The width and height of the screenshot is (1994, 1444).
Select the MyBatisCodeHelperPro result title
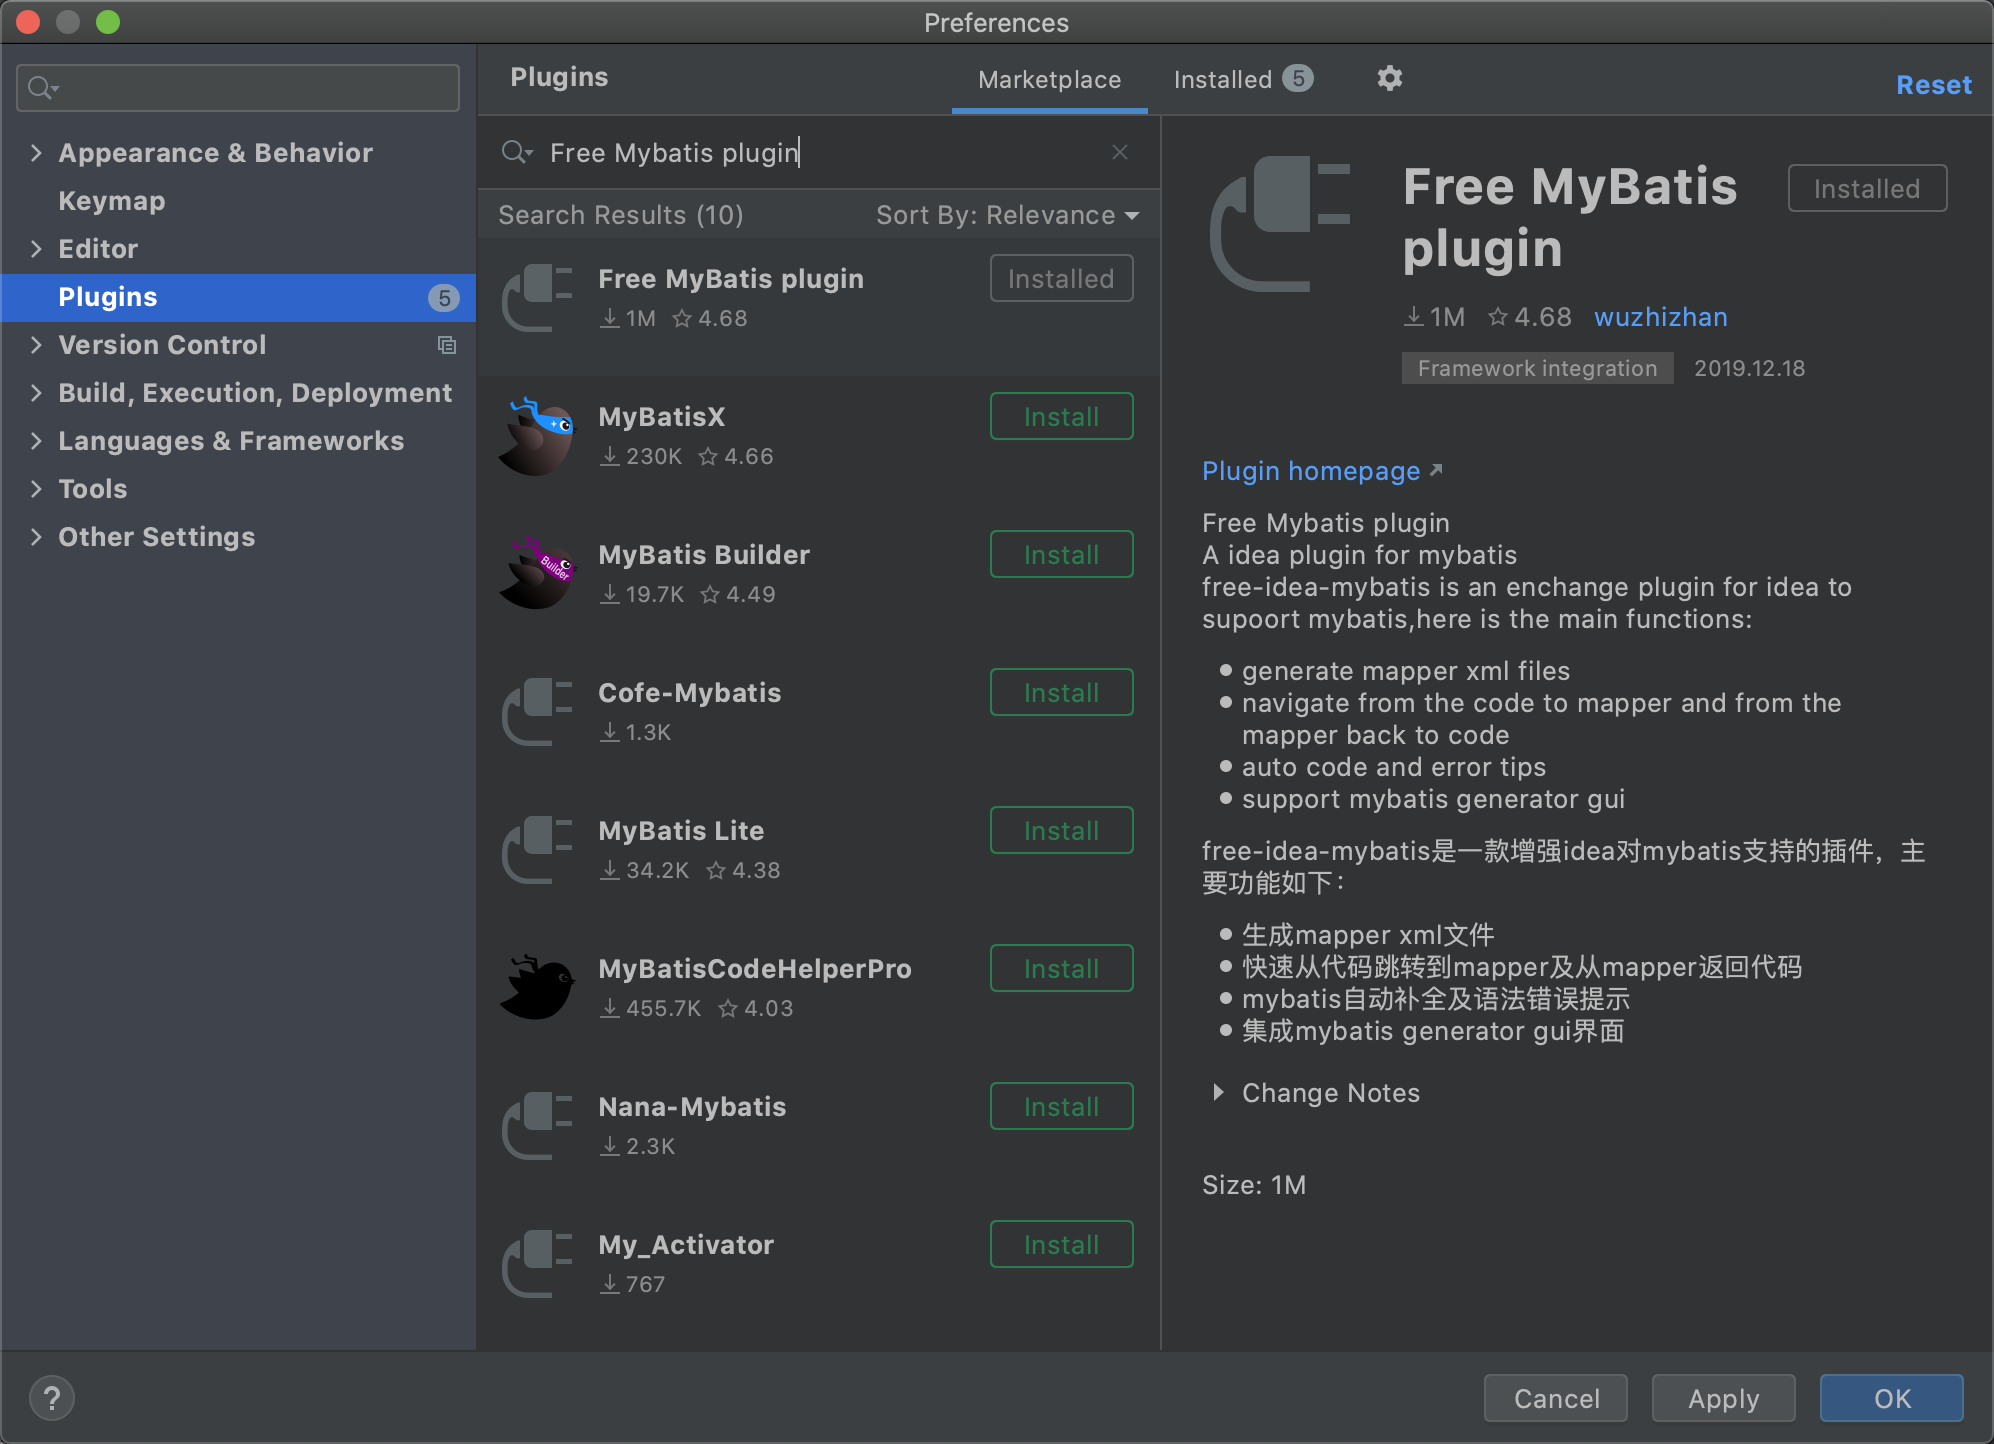pyautogui.click(x=755, y=969)
